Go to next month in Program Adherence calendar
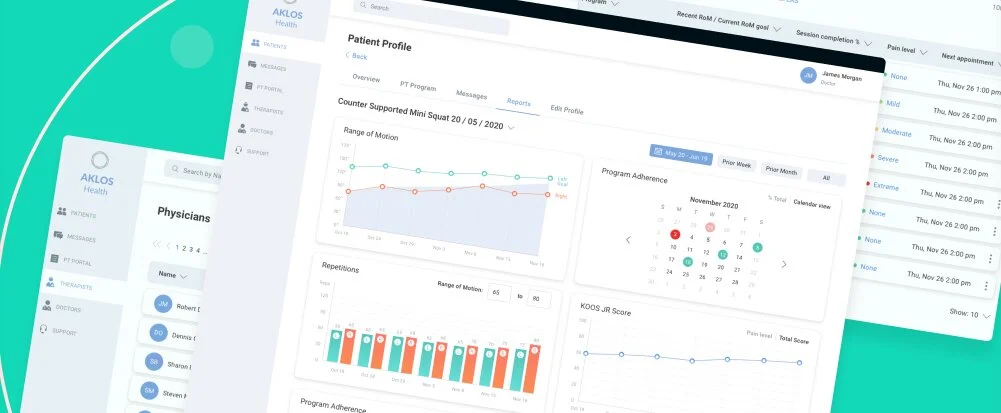 tap(784, 265)
